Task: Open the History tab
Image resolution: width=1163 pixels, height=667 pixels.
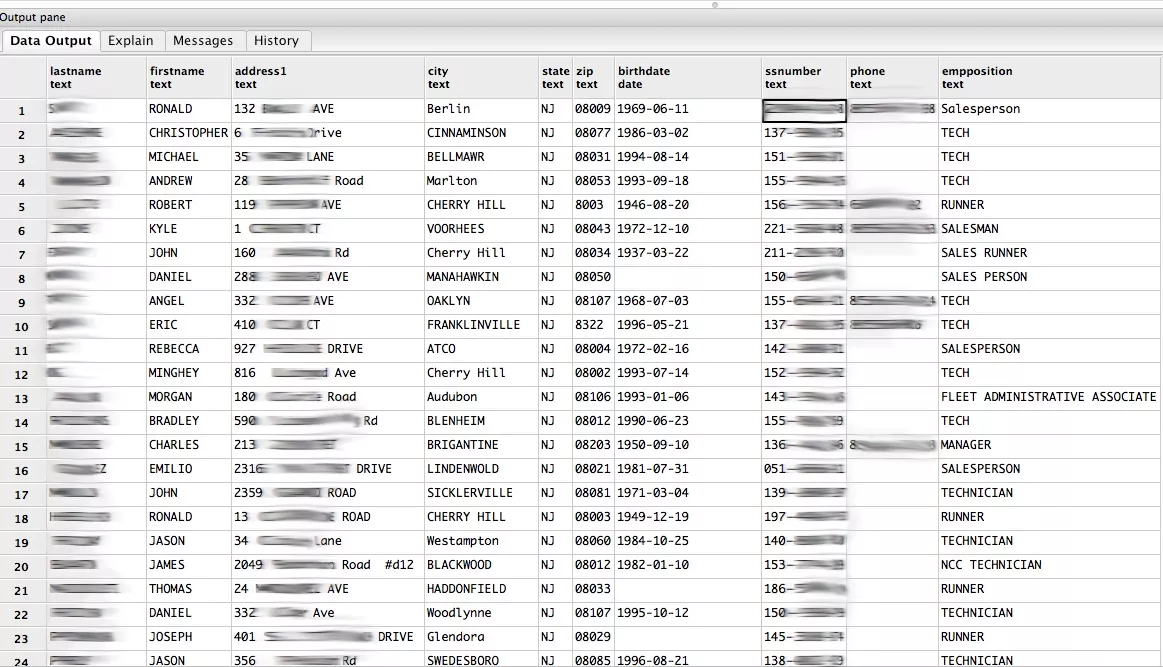Action: tap(276, 41)
